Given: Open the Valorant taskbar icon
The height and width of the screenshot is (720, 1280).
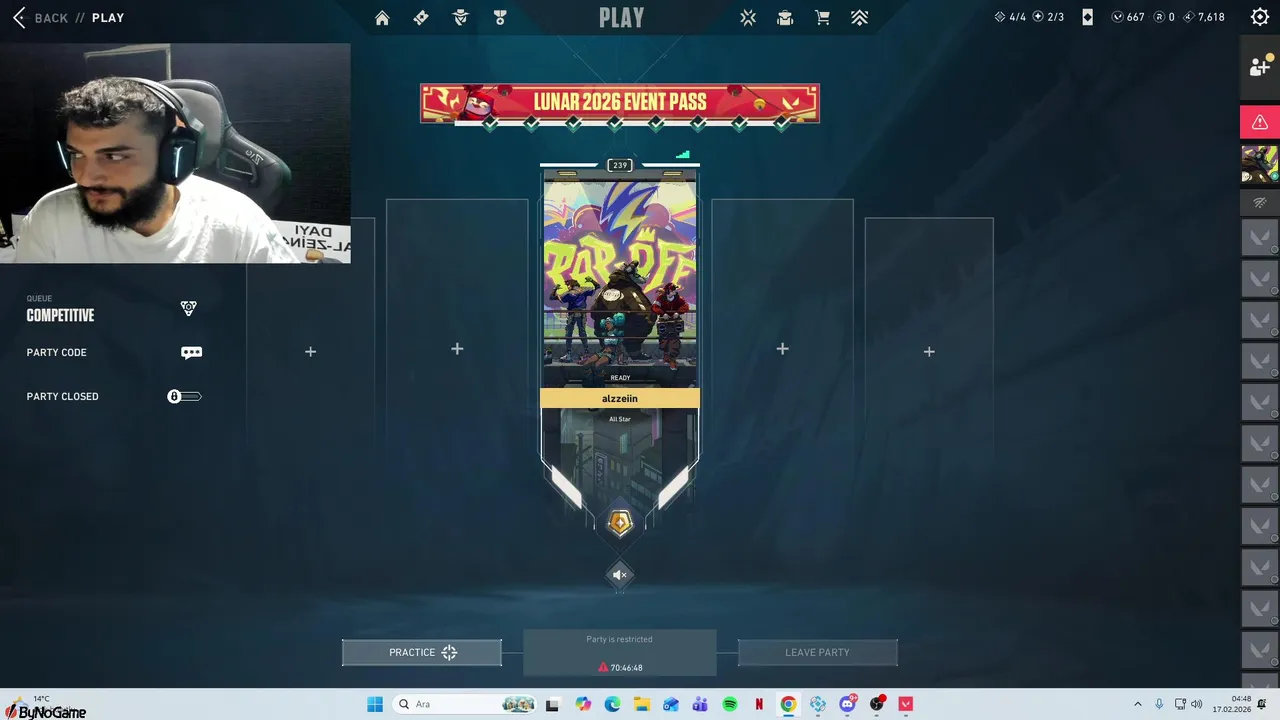Looking at the screenshot, I should (906, 704).
